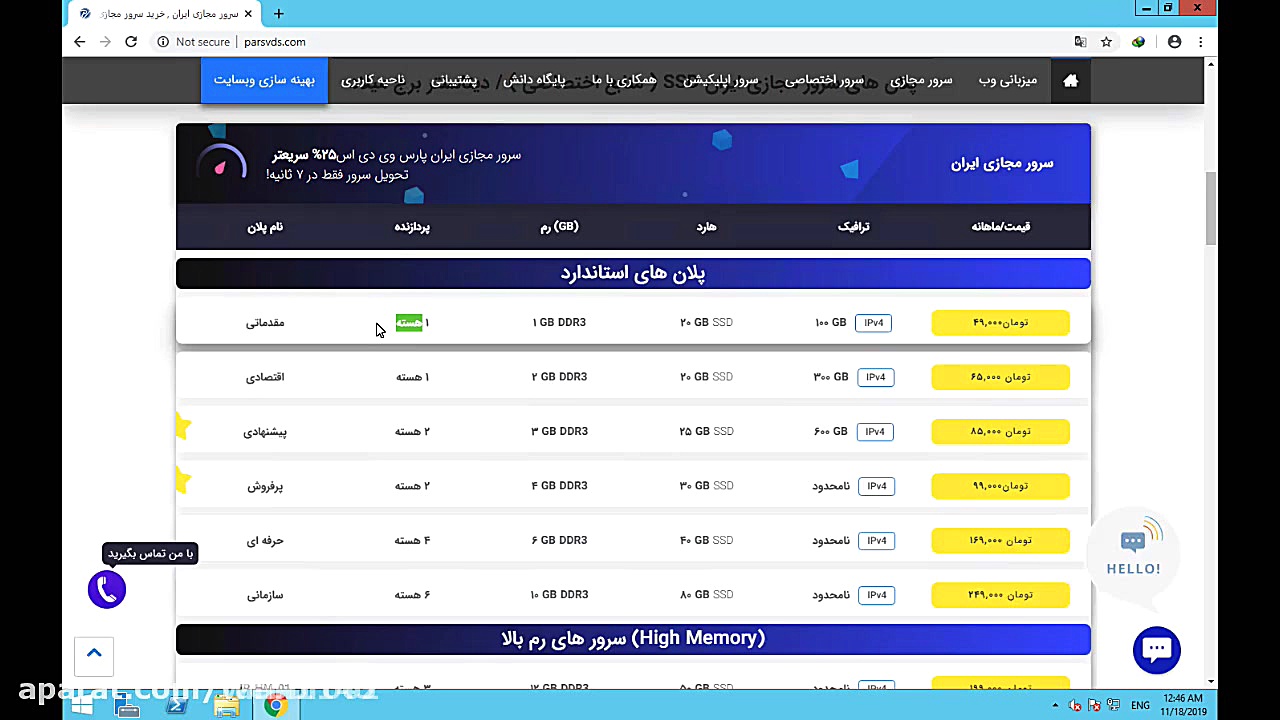This screenshot has width=1280, height=720.
Task: Select the میزبانی وب menu item
Action: (1007, 80)
